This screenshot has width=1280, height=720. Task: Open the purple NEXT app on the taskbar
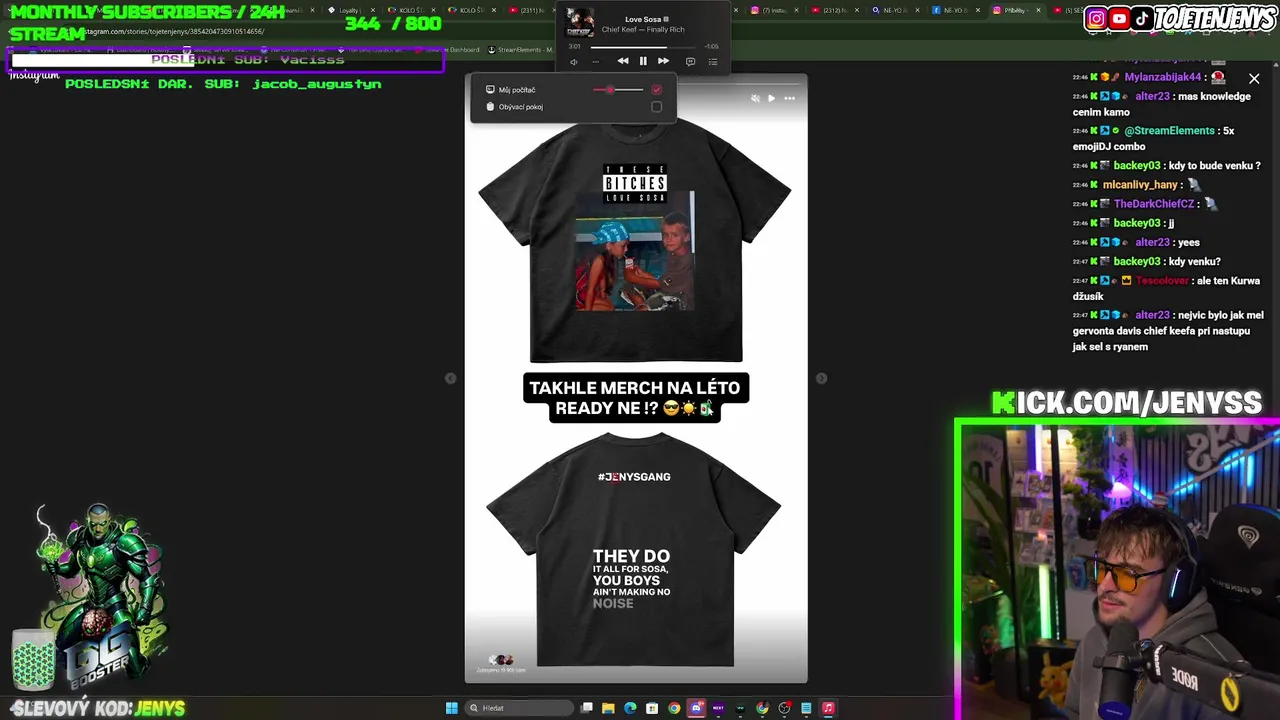coord(718,708)
